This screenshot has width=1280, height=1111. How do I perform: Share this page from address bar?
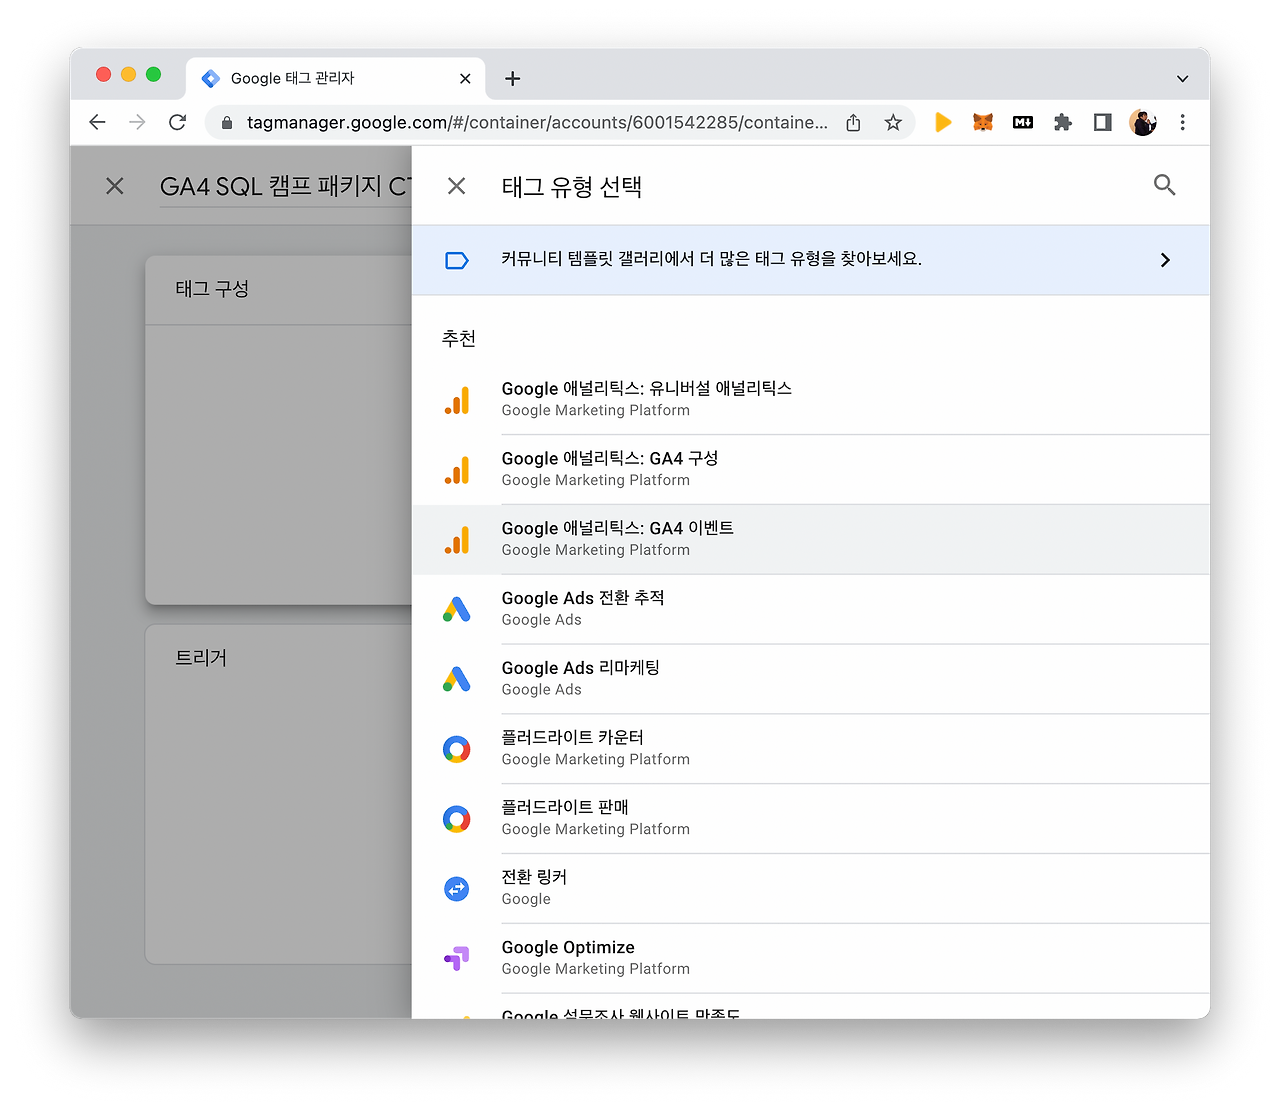(x=853, y=122)
